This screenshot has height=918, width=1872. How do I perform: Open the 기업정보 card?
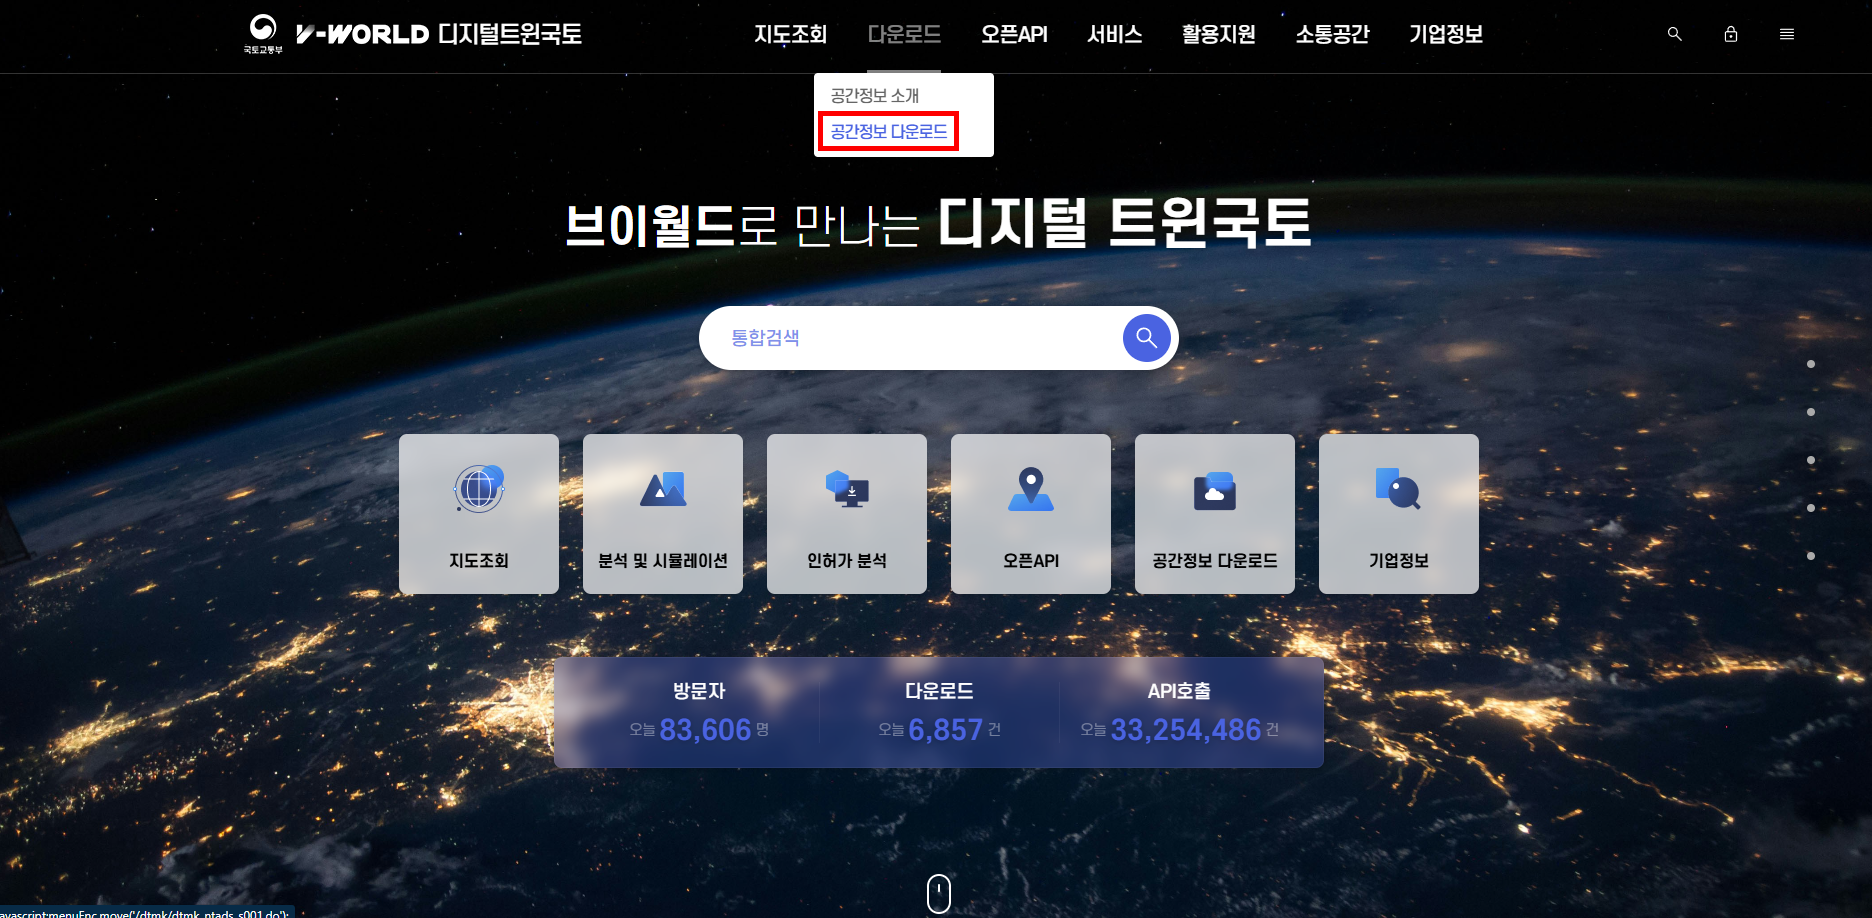pyautogui.click(x=1399, y=514)
